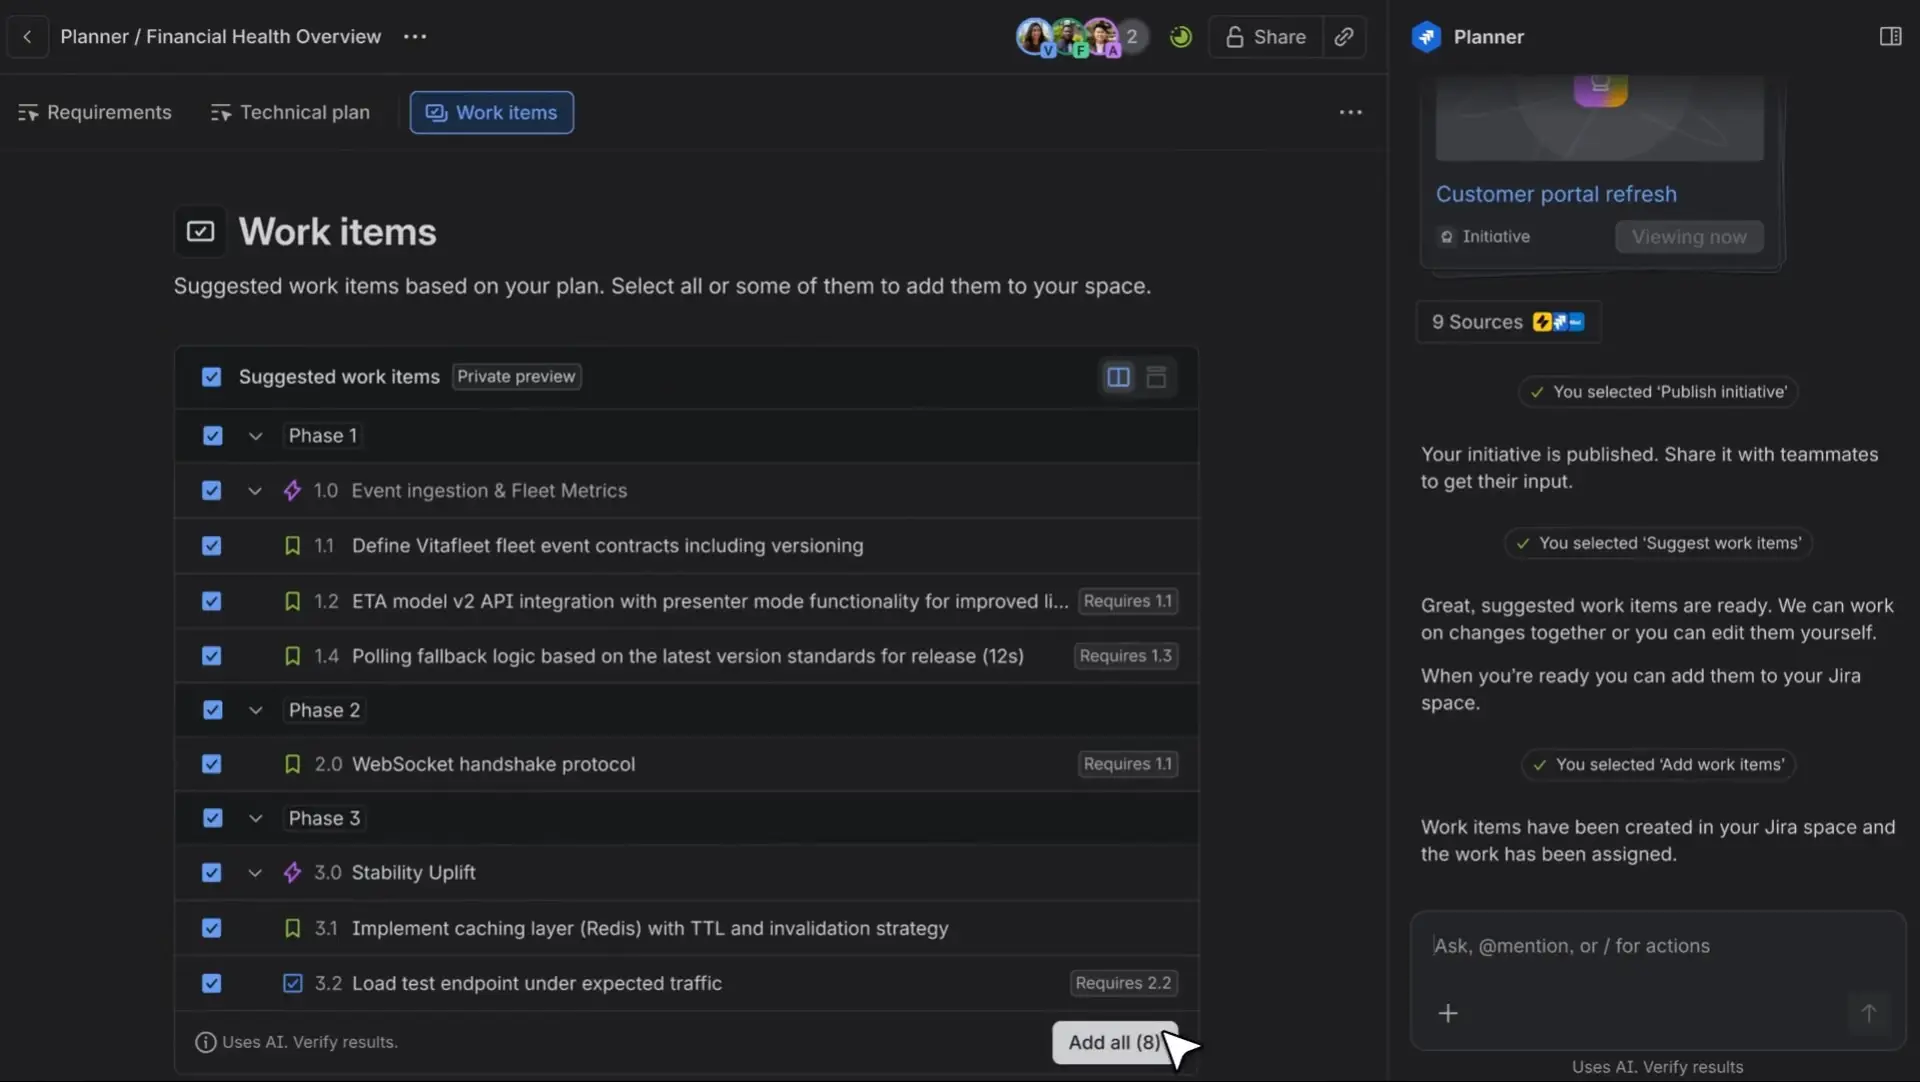
Task: Collapse the Phase 1 group chevron
Action: click(255, 436)
